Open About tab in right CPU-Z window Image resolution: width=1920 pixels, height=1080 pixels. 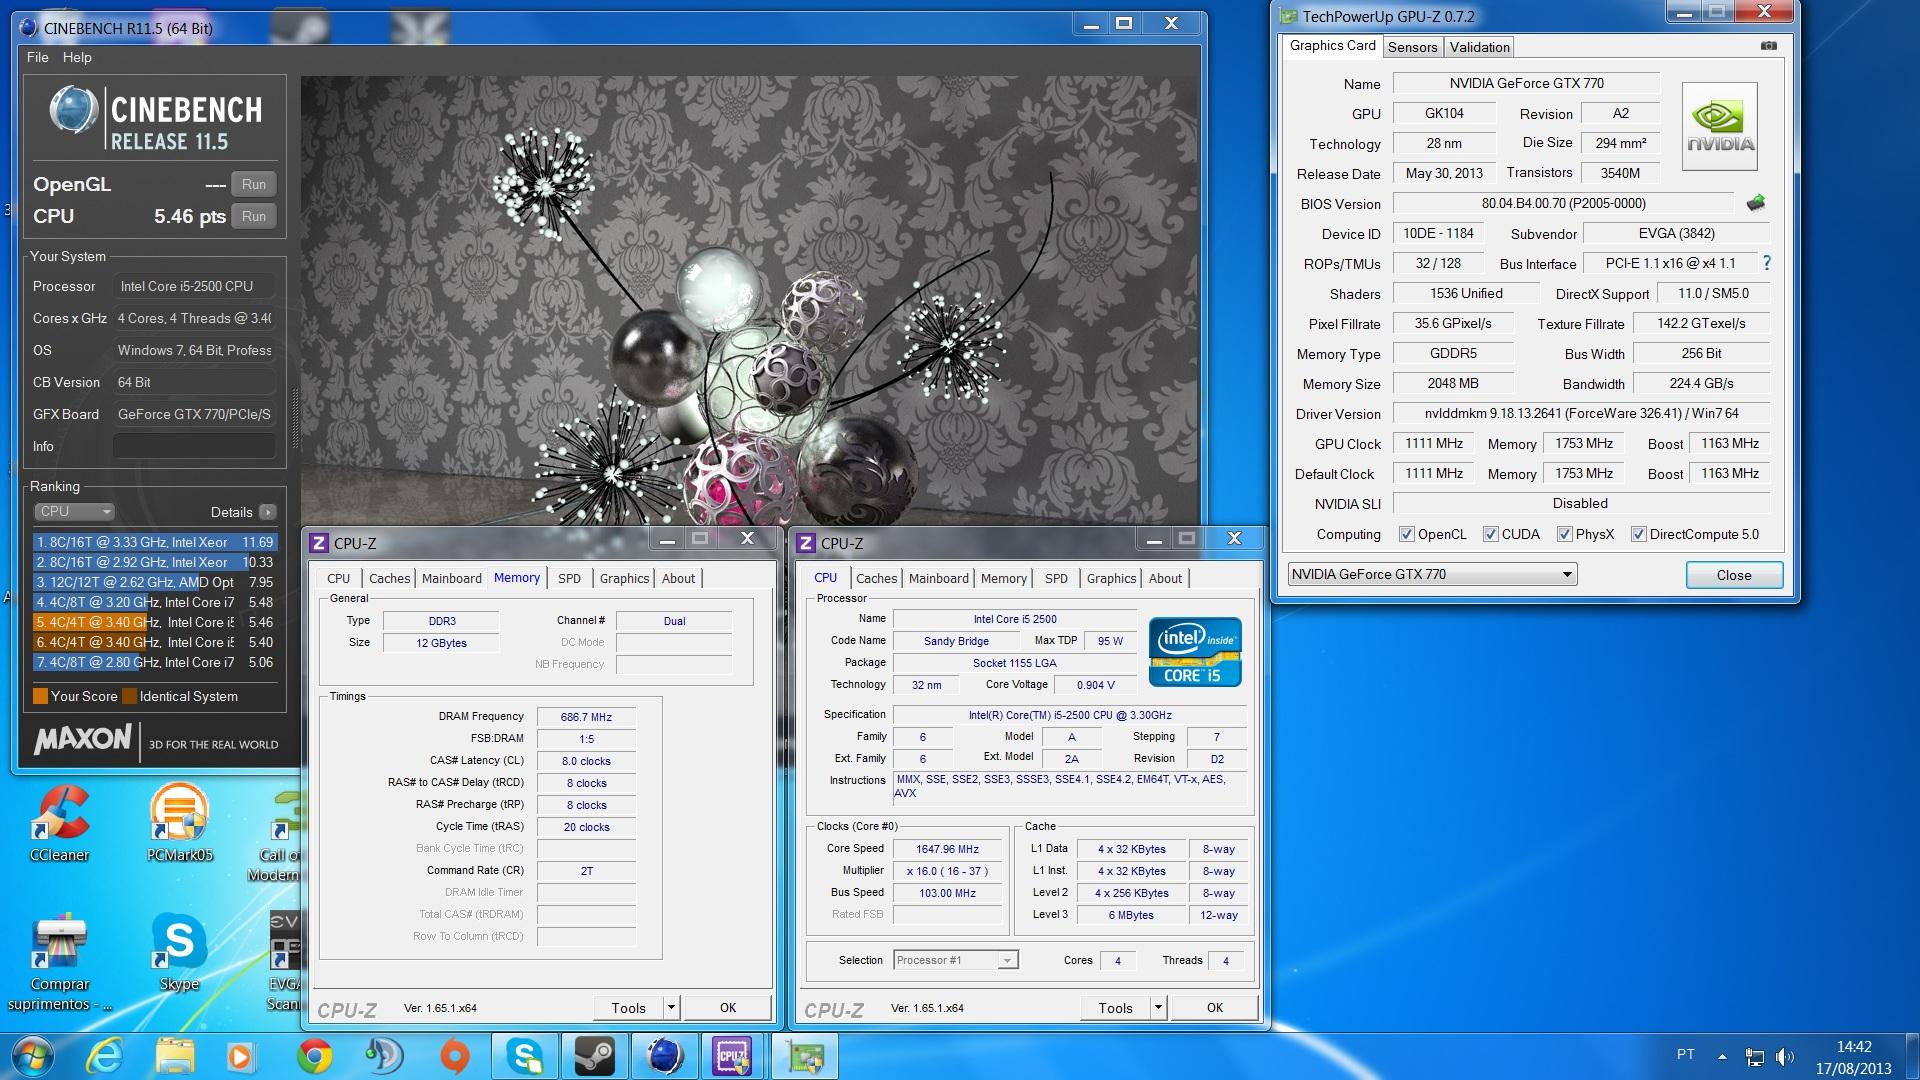[1165, 578]
